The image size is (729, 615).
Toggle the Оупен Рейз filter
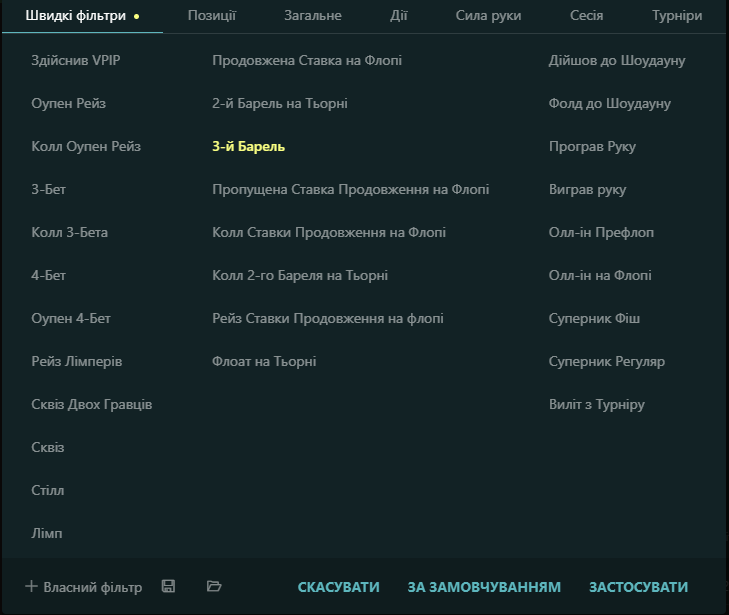(68, 103)
